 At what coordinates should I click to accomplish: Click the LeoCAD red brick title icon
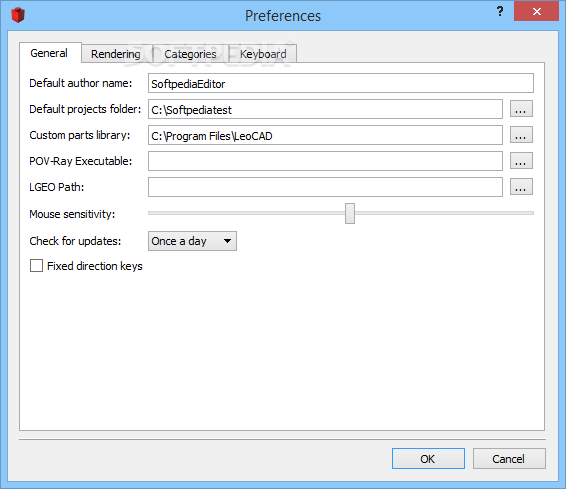(x=18, y=15)
